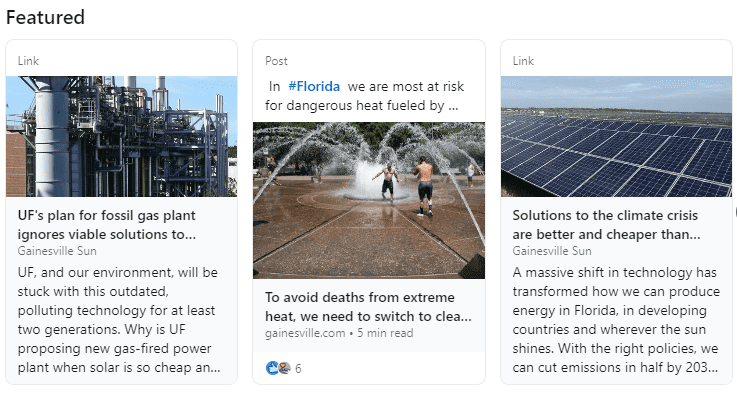This screenshot has width=737, height=396.
Task: Click the second reaction icon beside count 6
Action: 284,368
